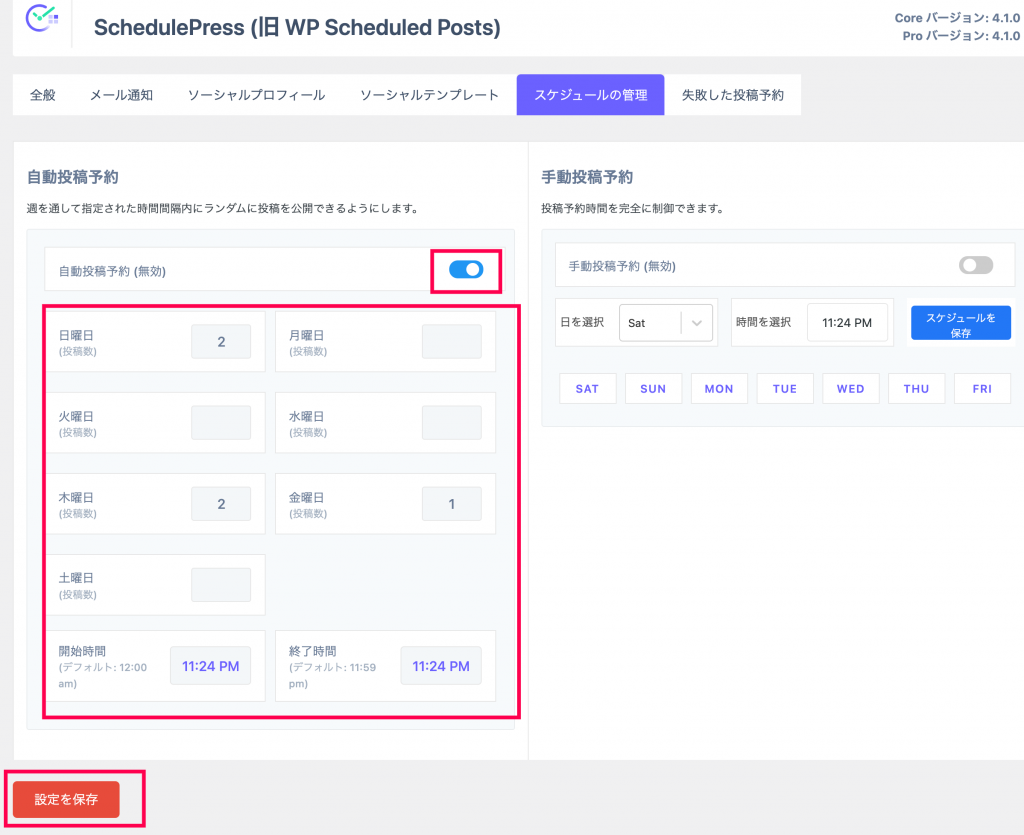Toggle the 自動投稿予約 switch off
This screenshot has width=1024, height=835.
pos(466,270)
